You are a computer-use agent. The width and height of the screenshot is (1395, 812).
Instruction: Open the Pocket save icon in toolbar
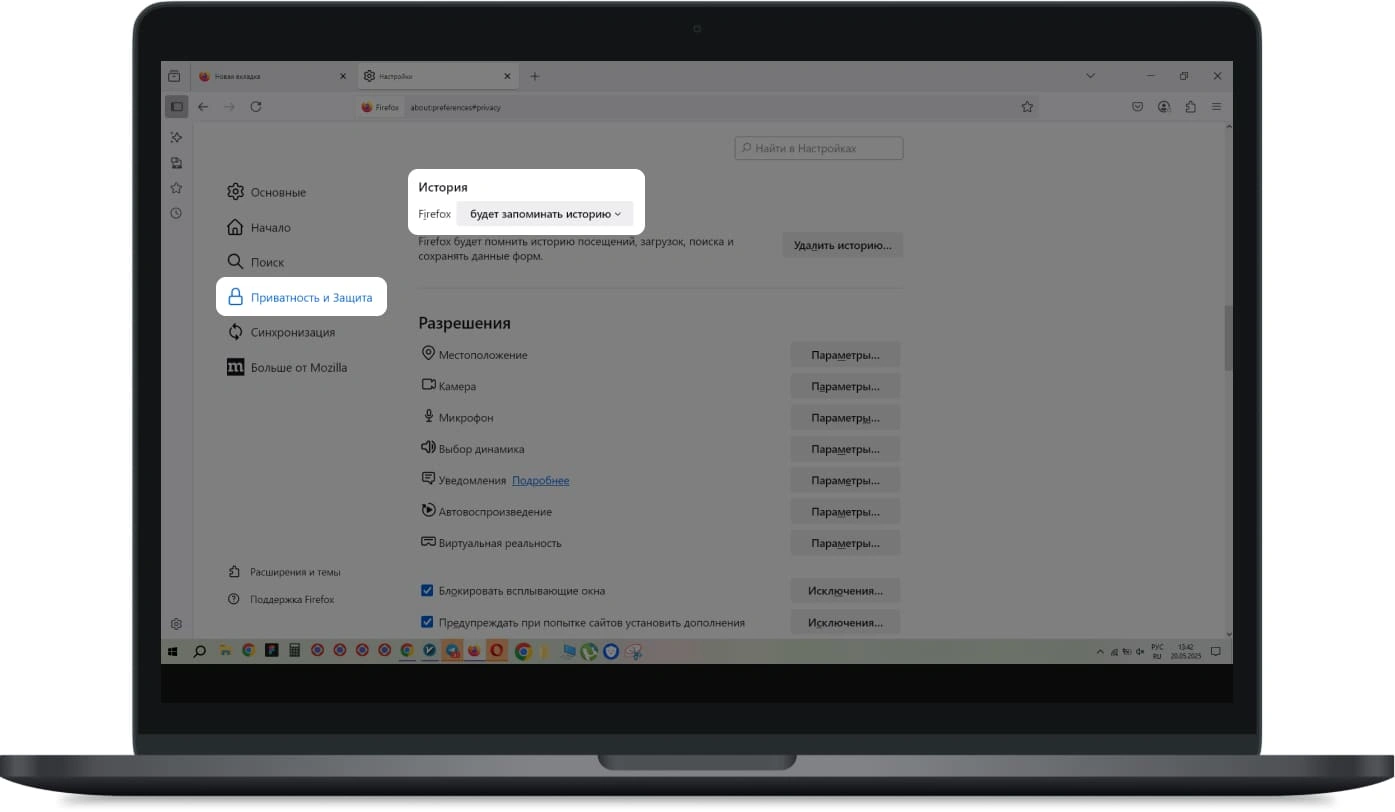coord(1138,106)
